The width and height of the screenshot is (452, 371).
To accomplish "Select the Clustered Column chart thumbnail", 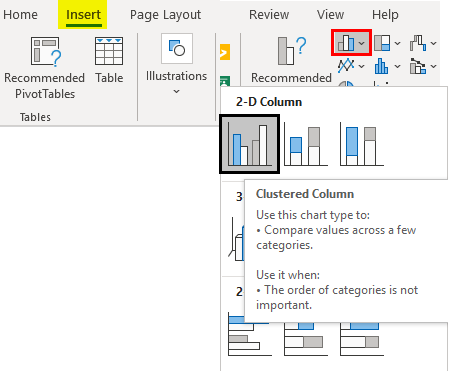I will pyautogui.click(x=249, y=144).
